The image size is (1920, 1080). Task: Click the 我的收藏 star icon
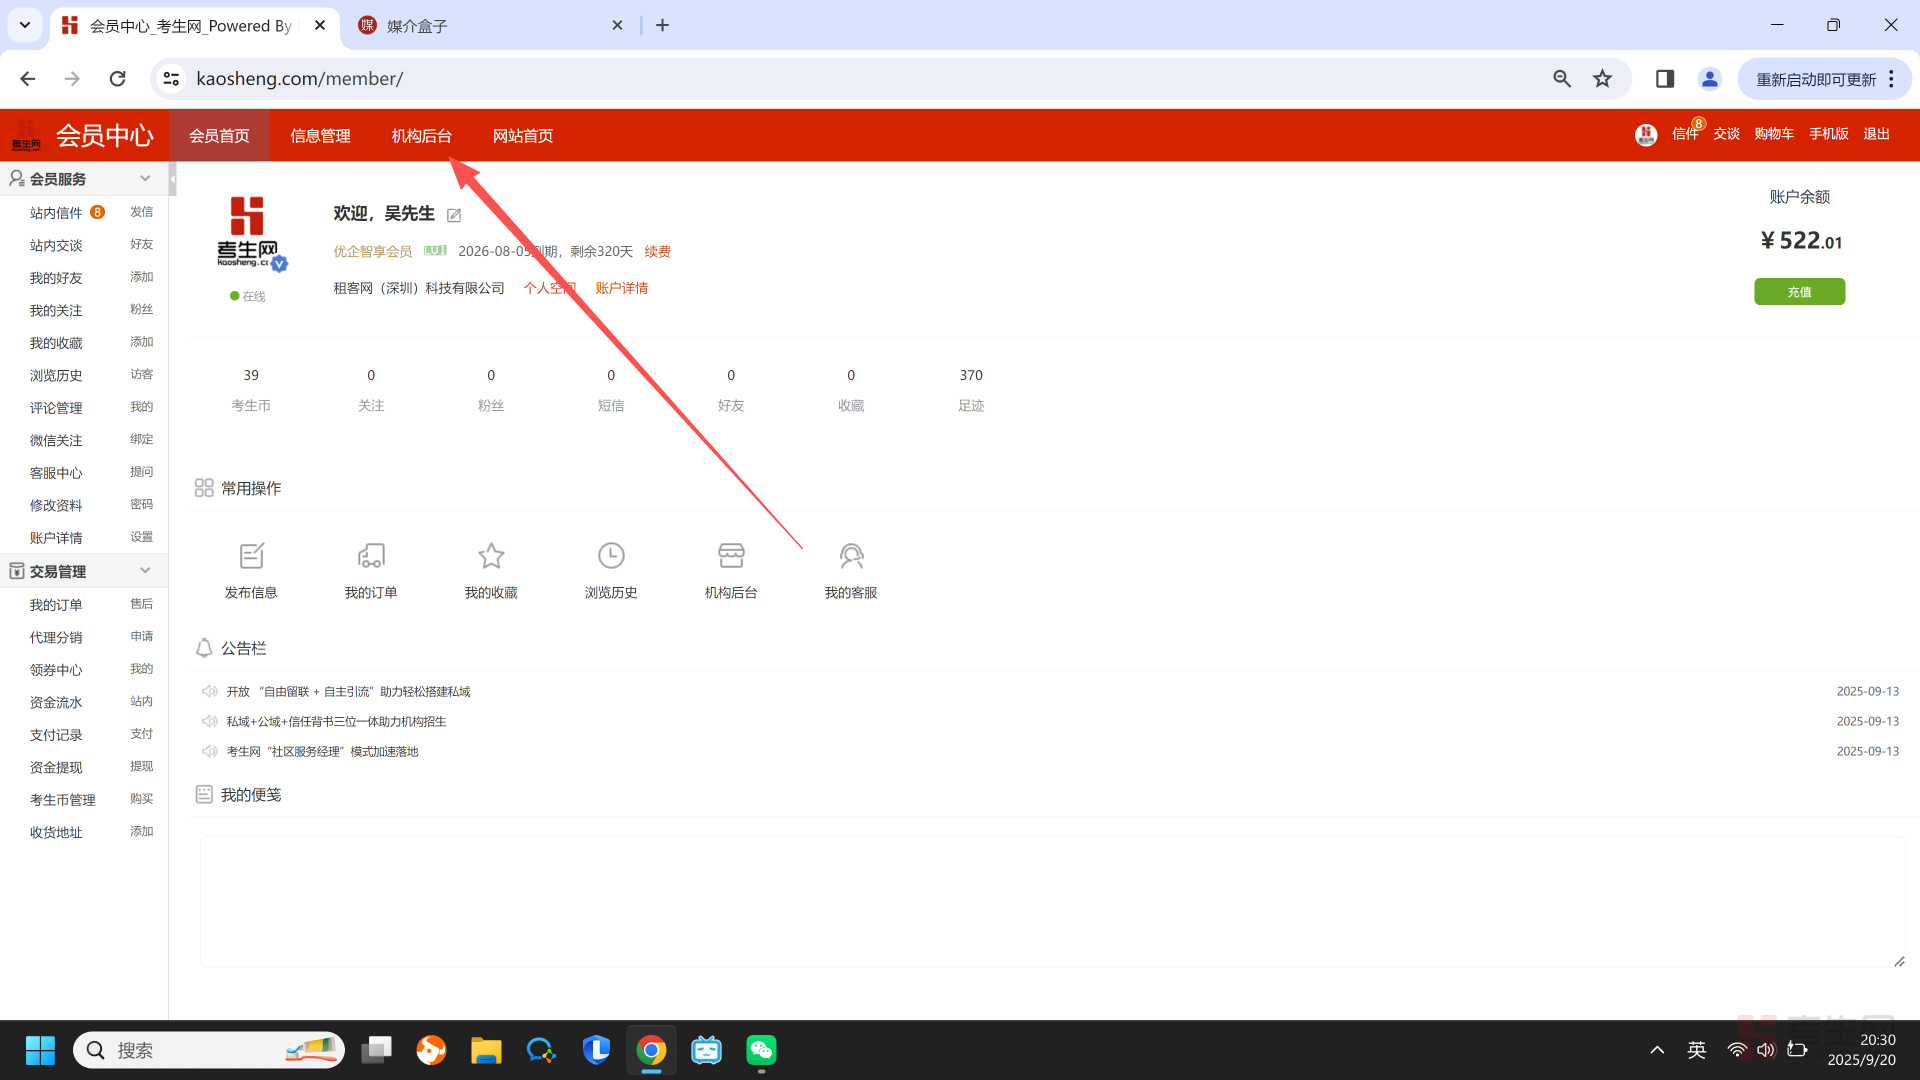[x=491, y=556]
